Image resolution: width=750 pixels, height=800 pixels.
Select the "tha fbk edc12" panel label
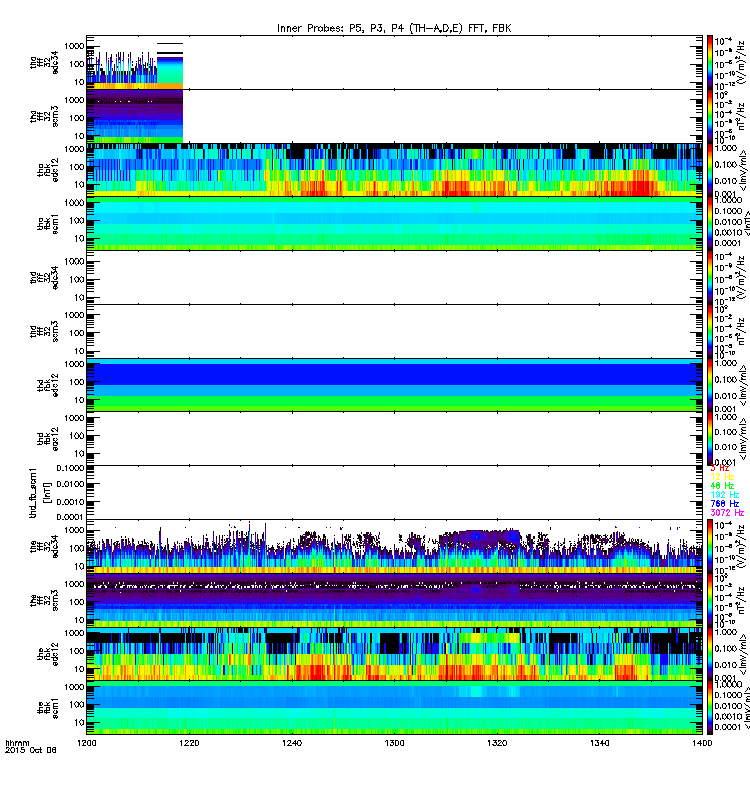(x=47, y=170)
